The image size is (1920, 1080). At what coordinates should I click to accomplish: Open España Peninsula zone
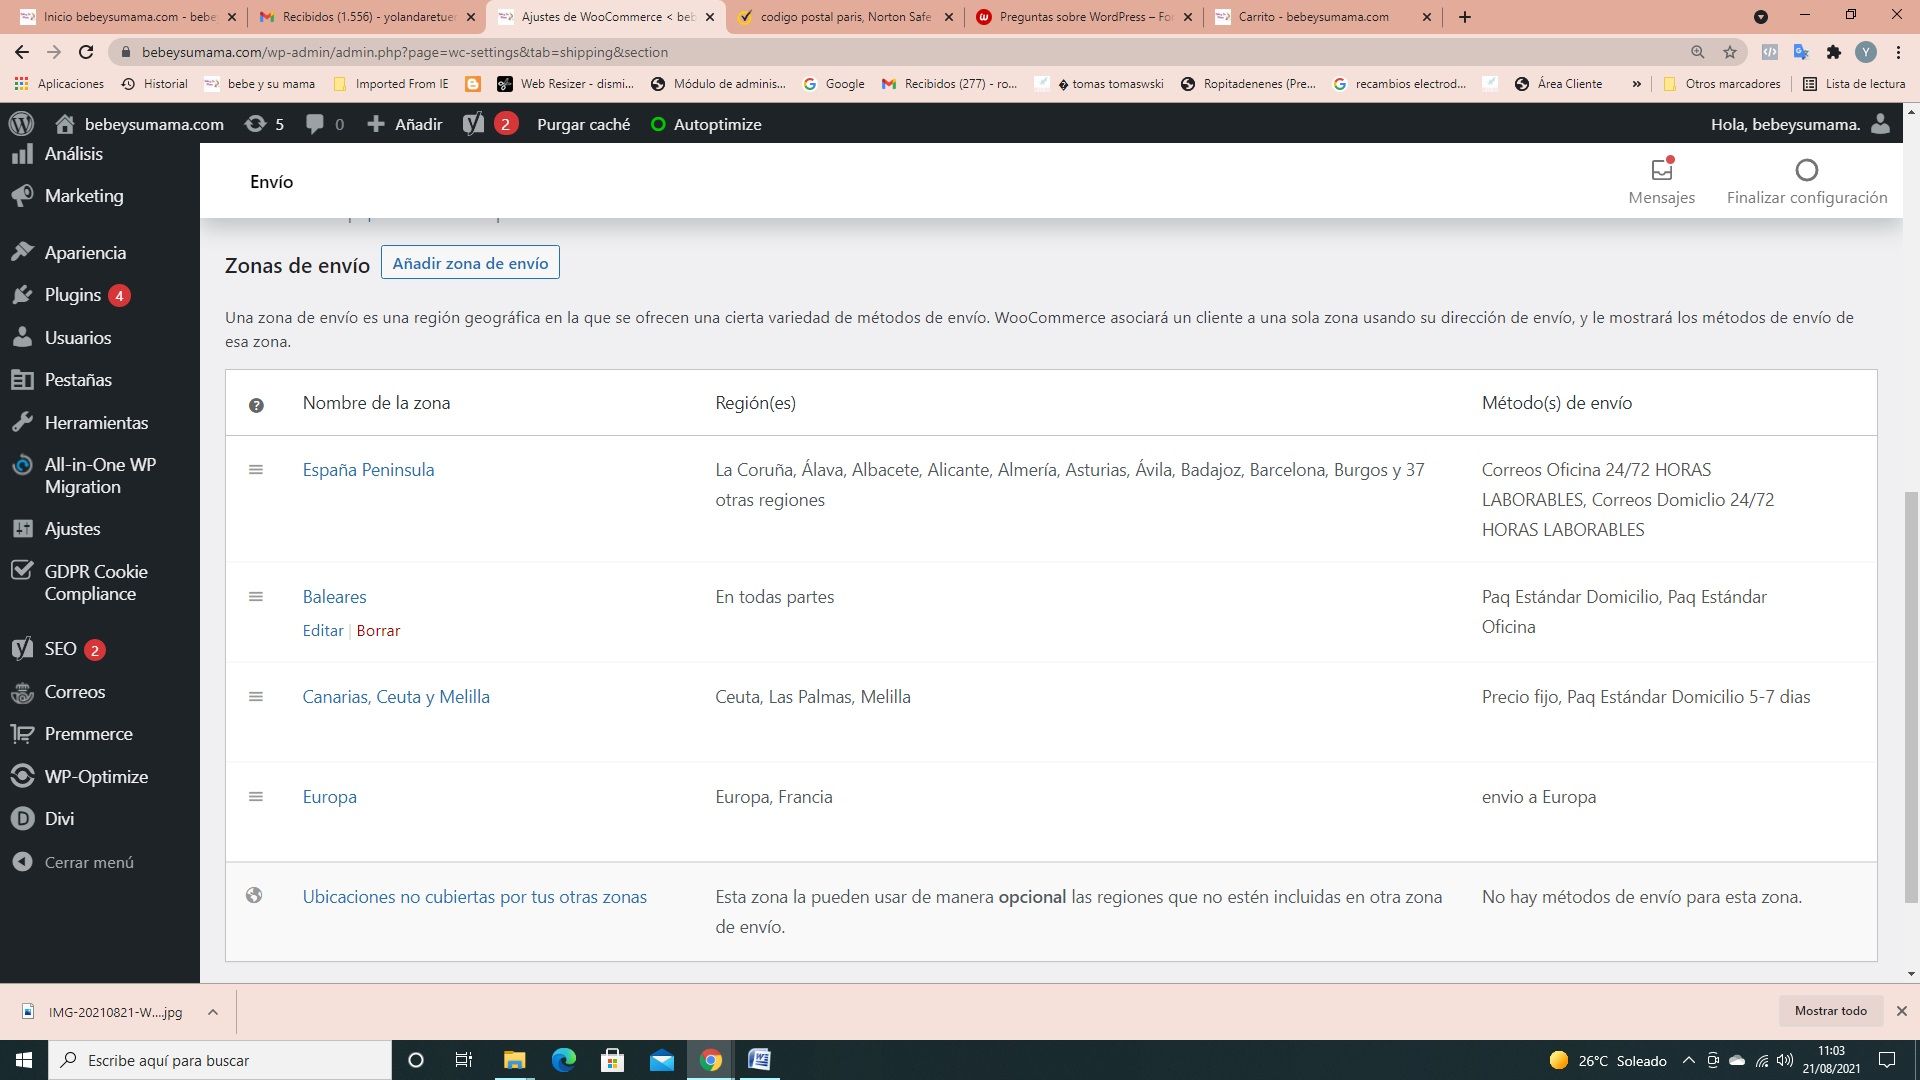click(368, 470)
